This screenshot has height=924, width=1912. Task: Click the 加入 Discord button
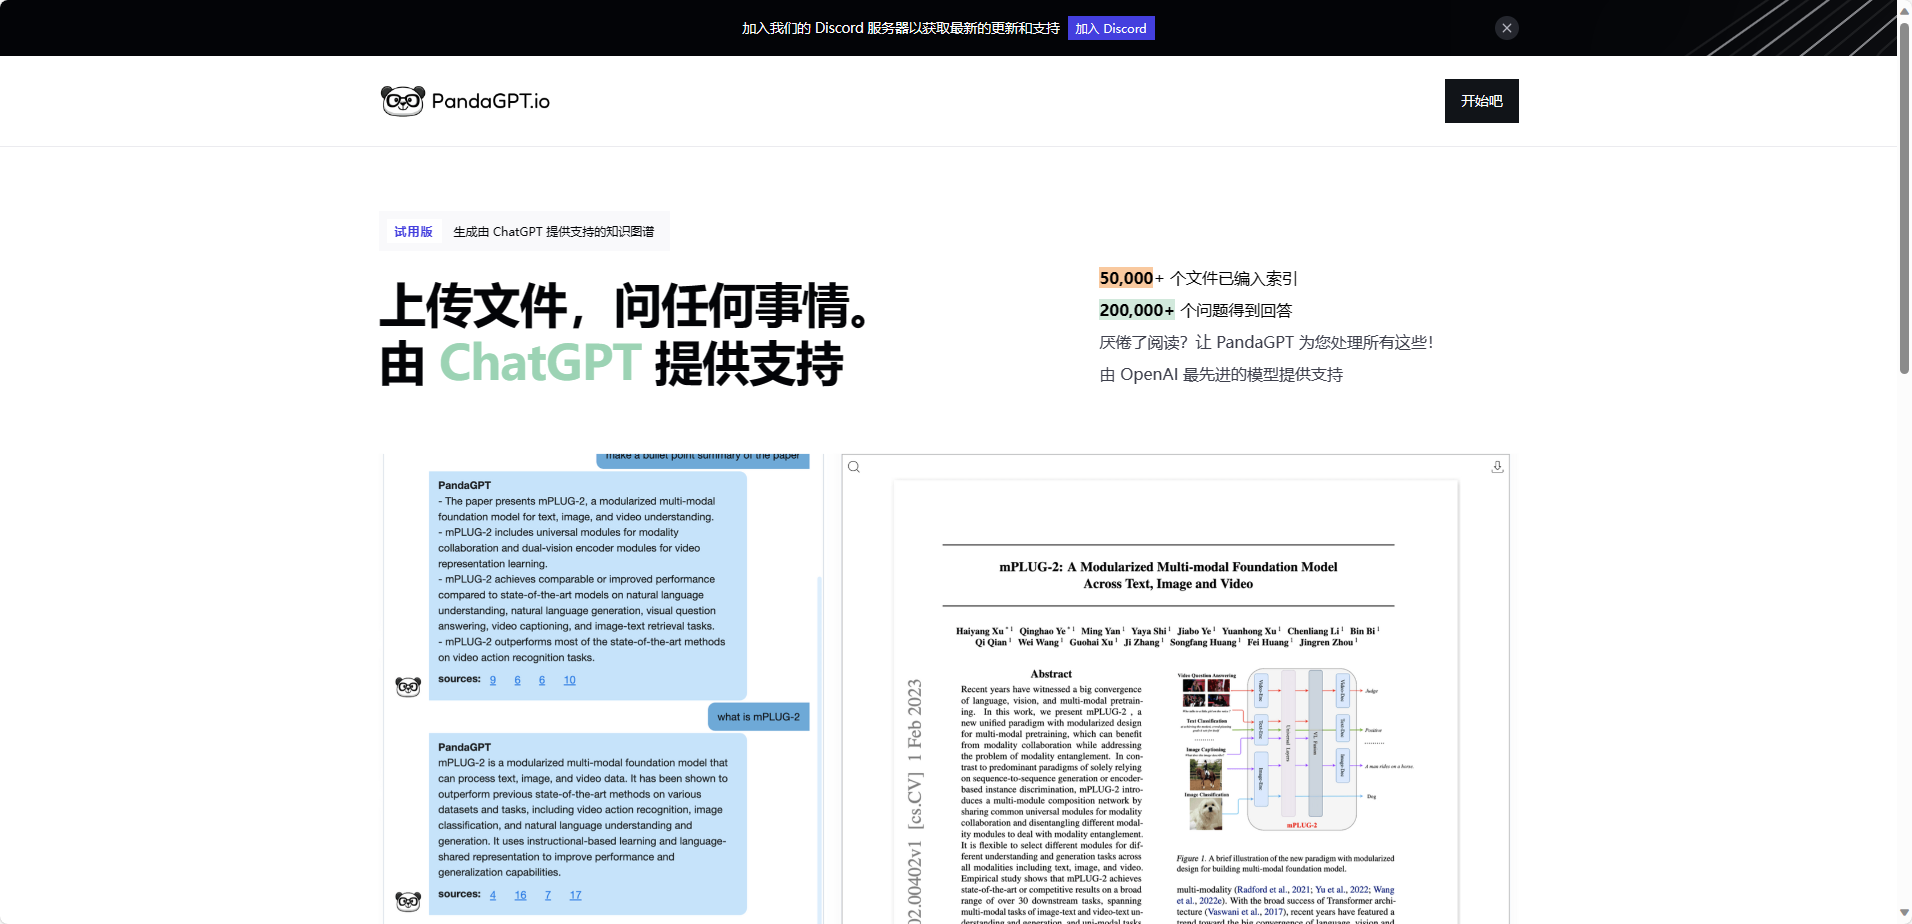coord(1111,28)
